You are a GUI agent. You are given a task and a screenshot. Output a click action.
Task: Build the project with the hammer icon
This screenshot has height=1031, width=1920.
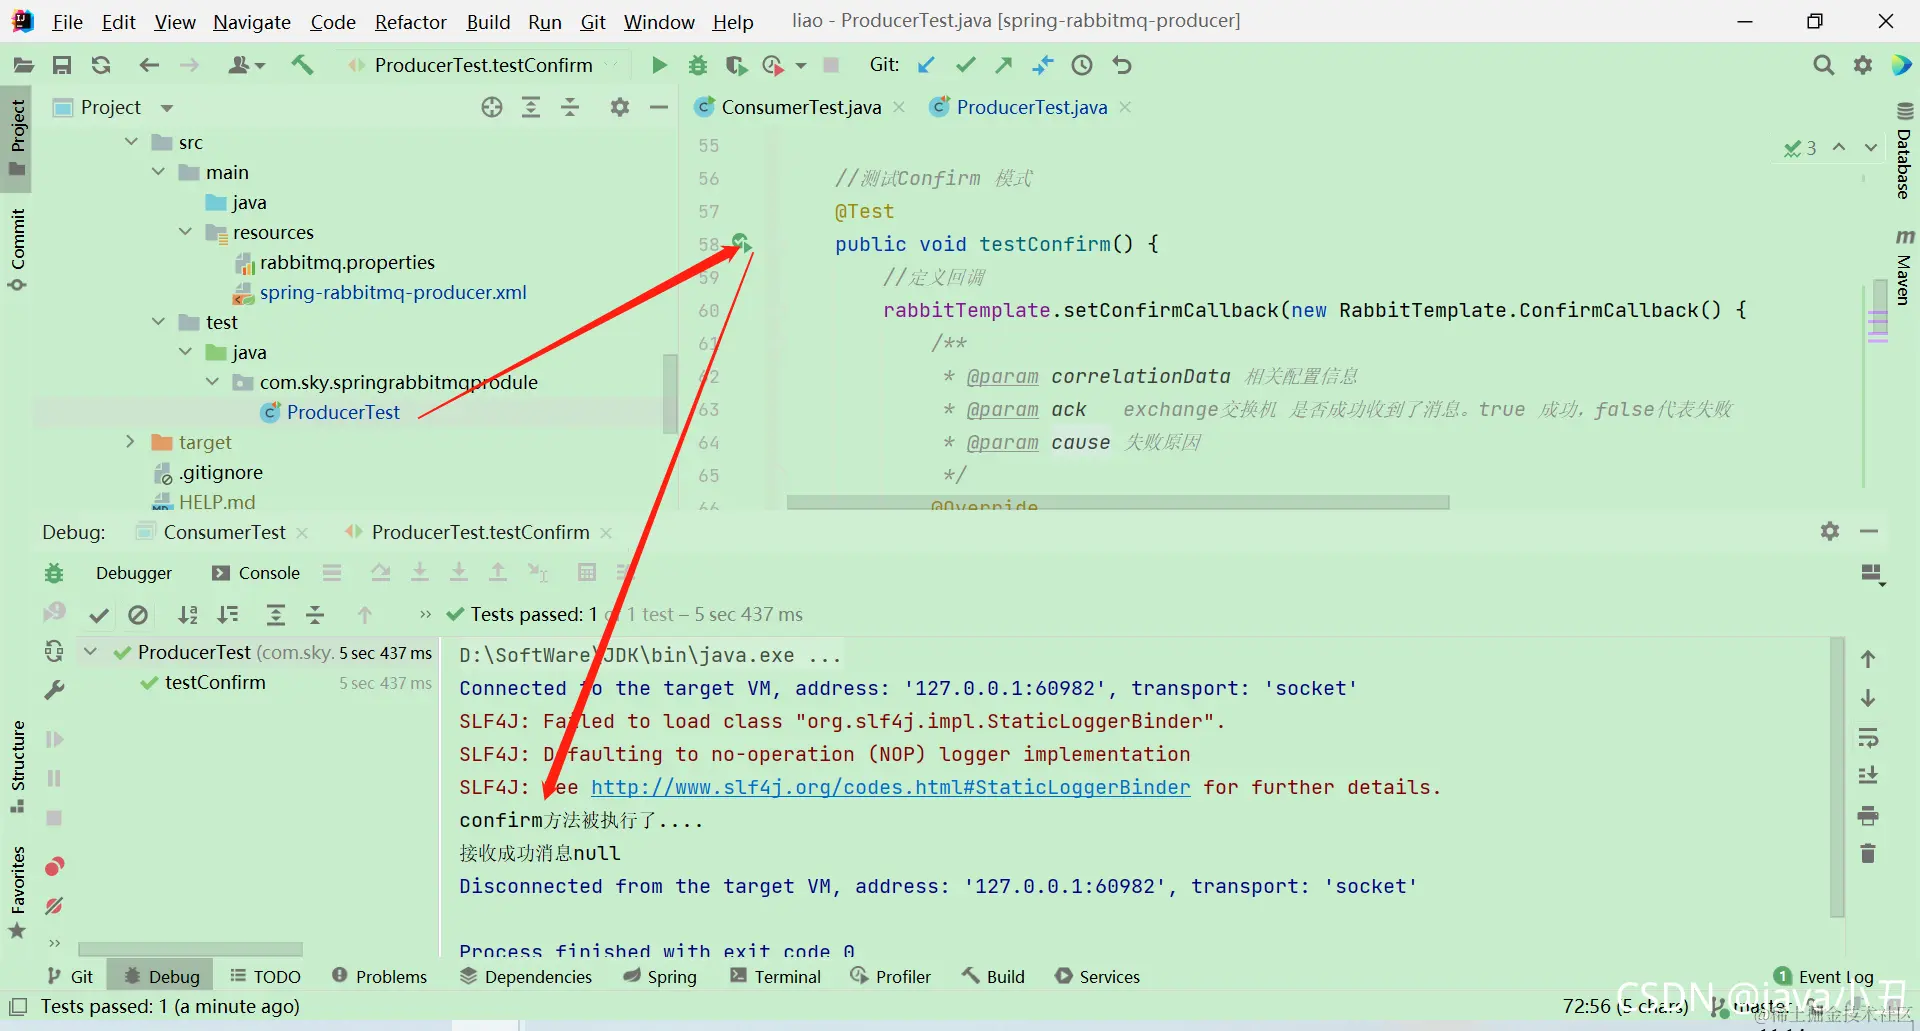[302, 65]
